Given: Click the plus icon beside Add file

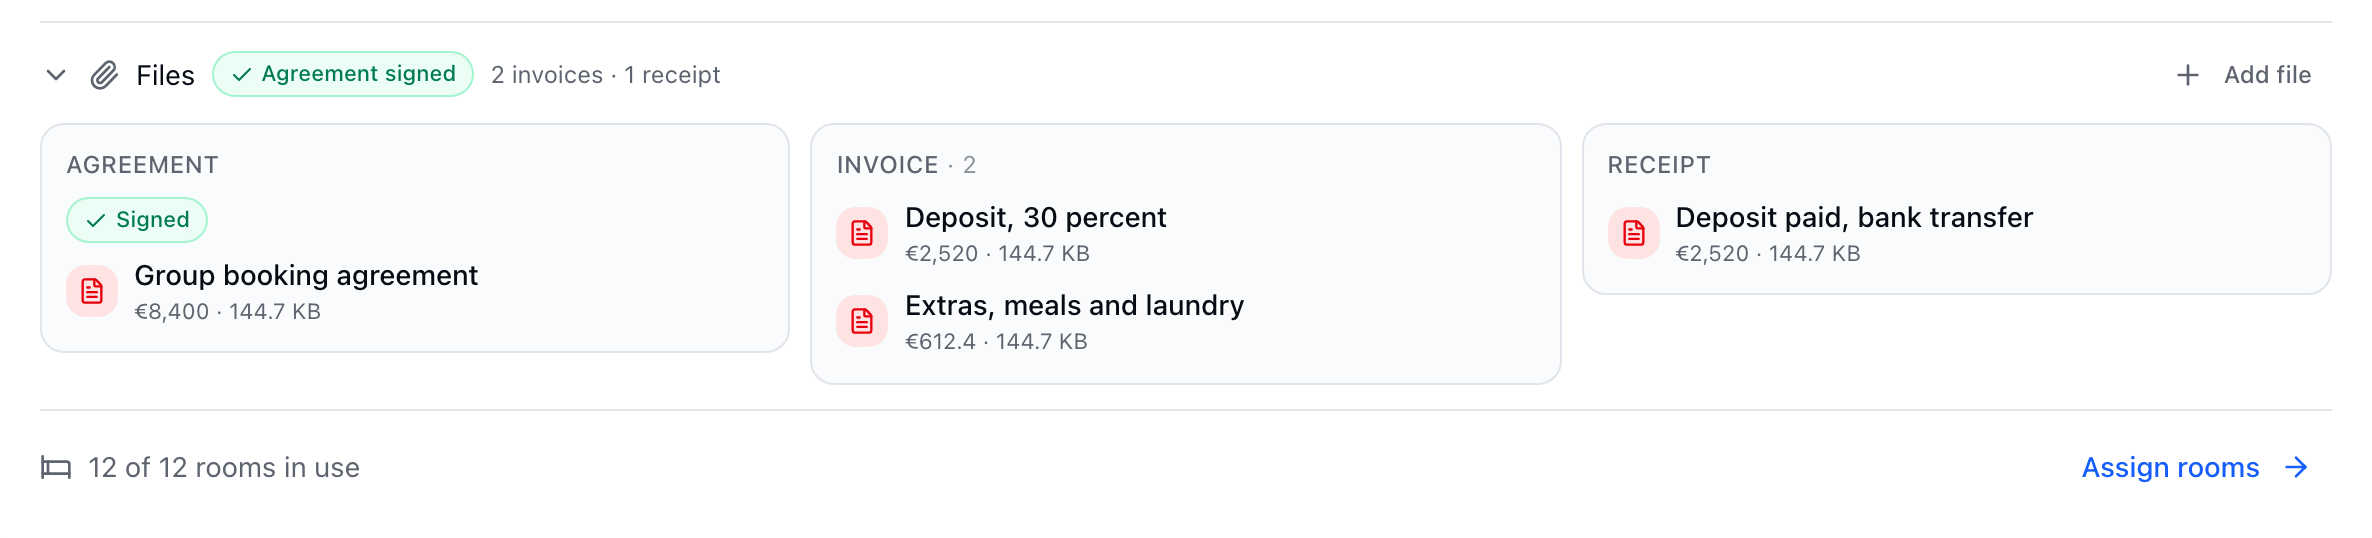Looking at the screenshot, I should 2188,75.
